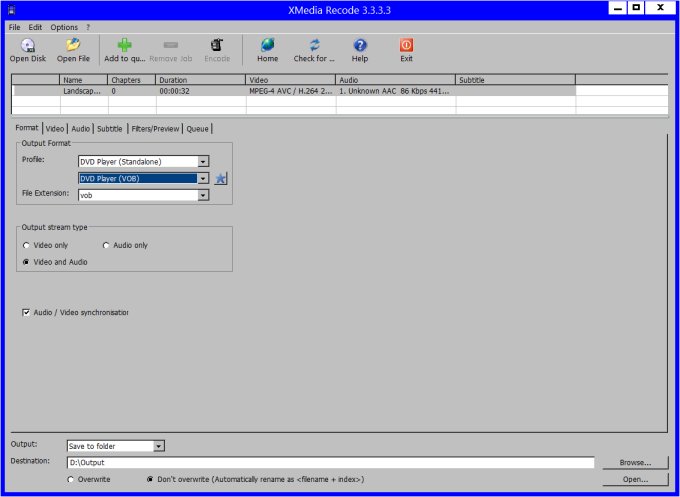Image resolution: width=680 pixels, height=497 pixels.
Task: Select the Video only radio button
Action: [26, 245]
